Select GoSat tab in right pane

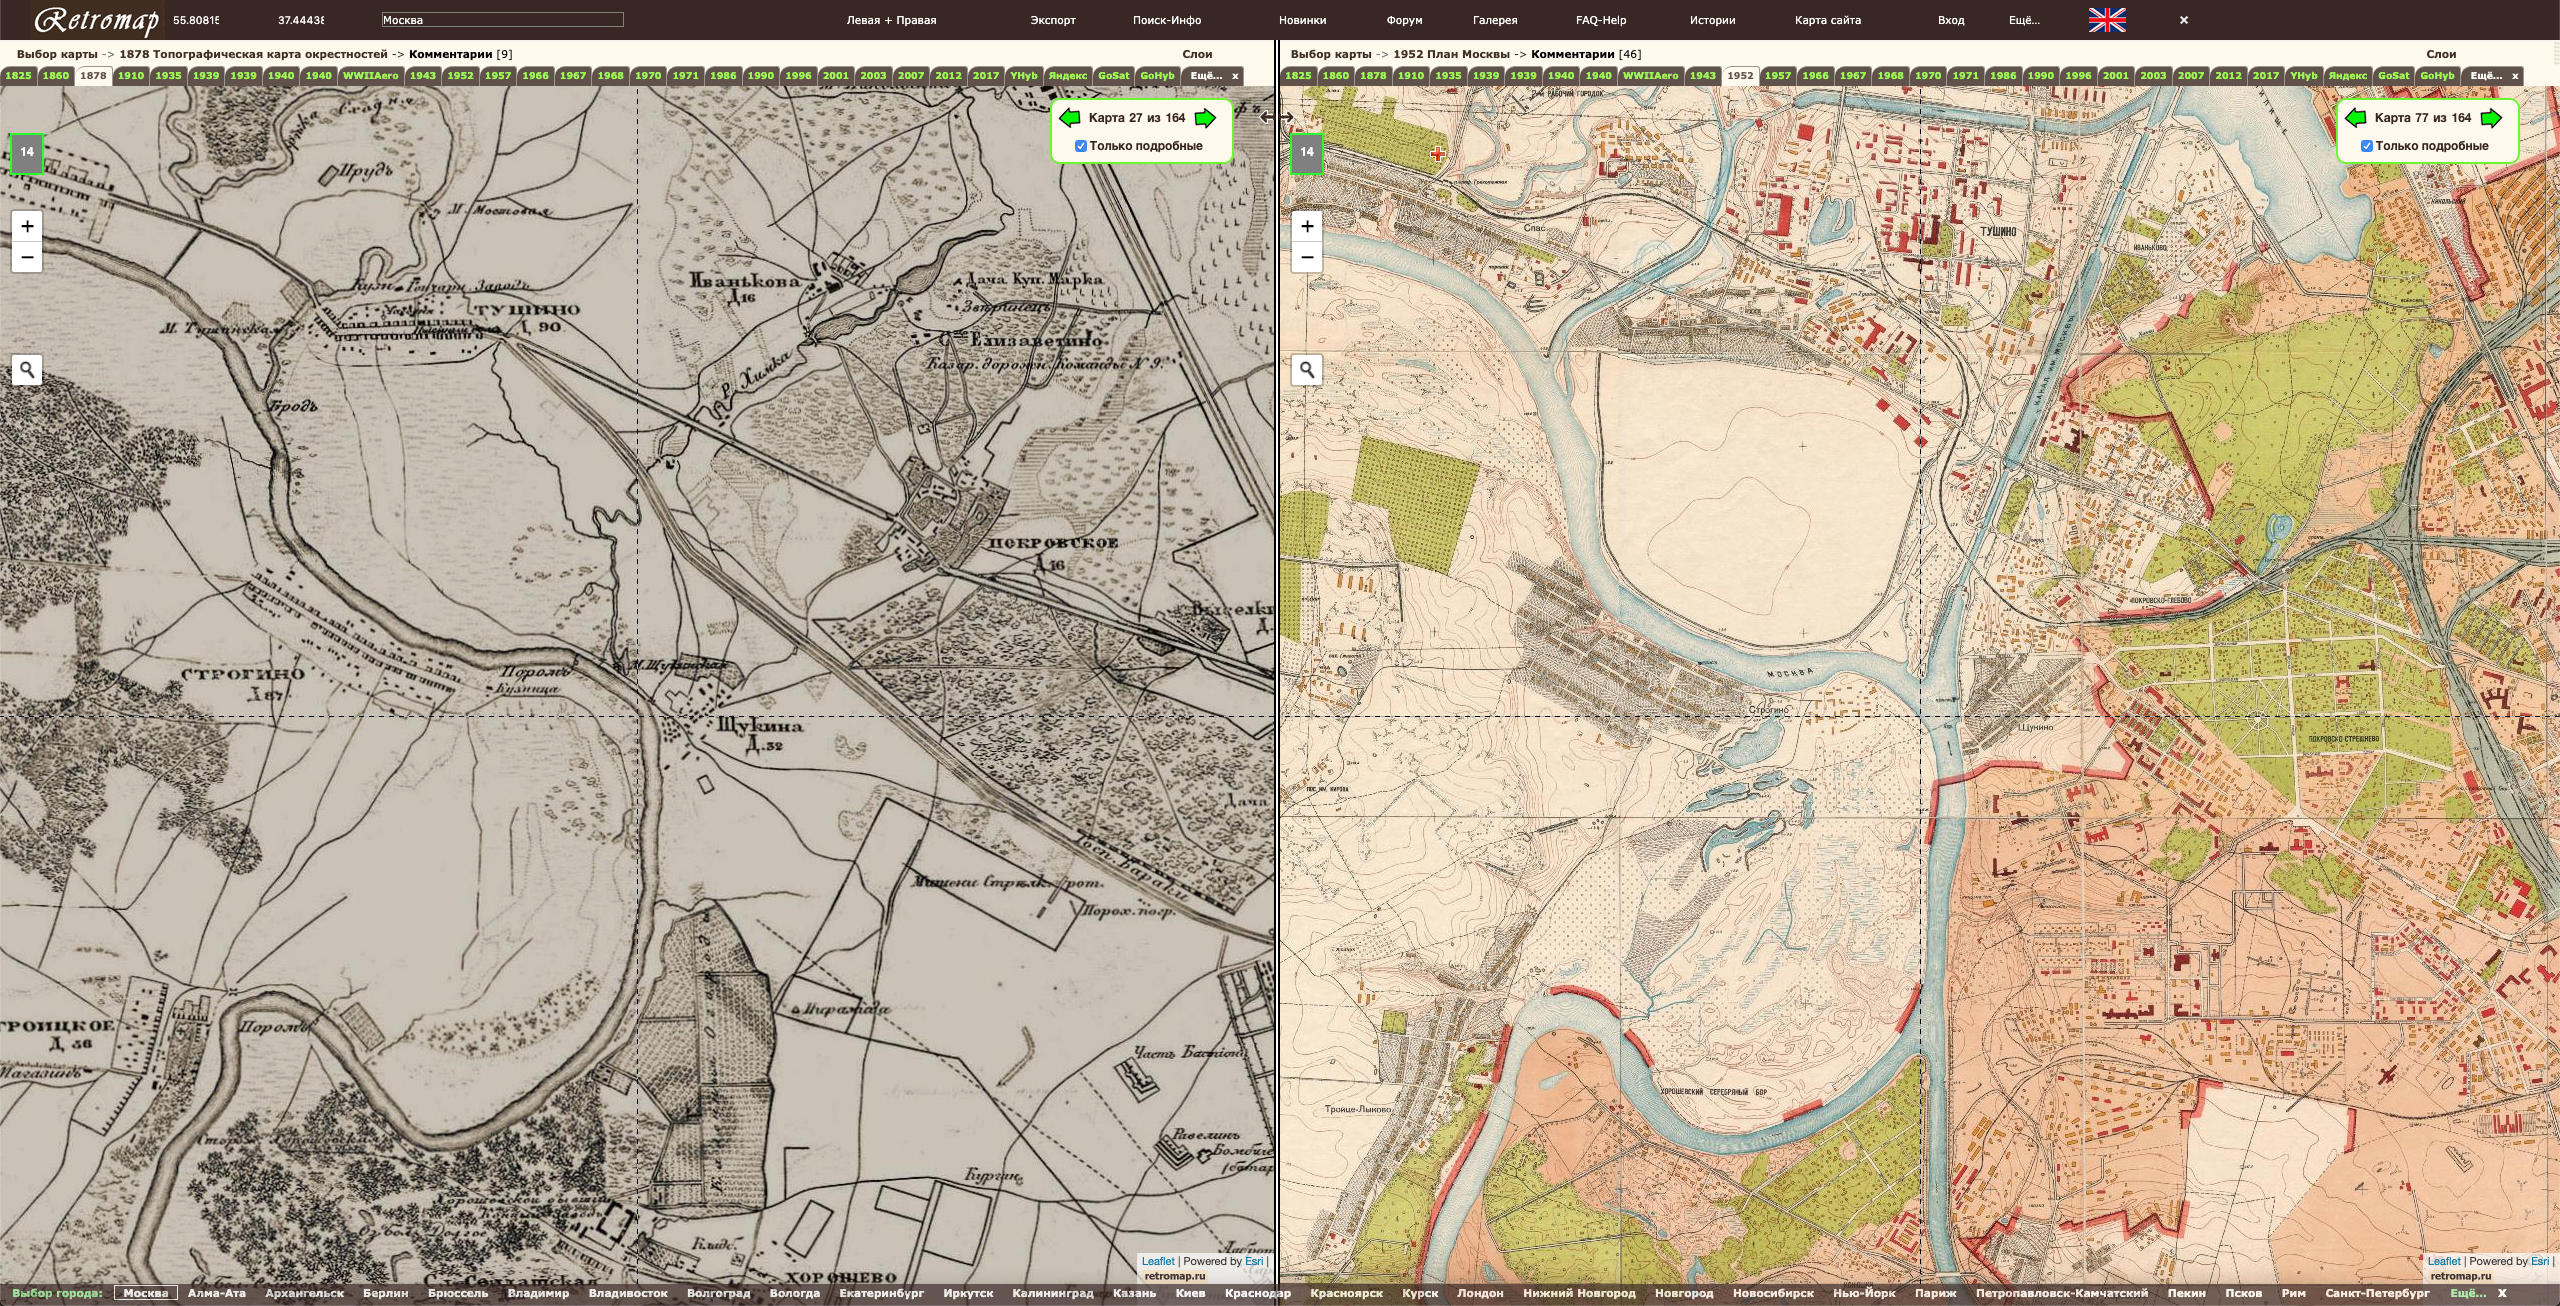[x=2393, y=76]
